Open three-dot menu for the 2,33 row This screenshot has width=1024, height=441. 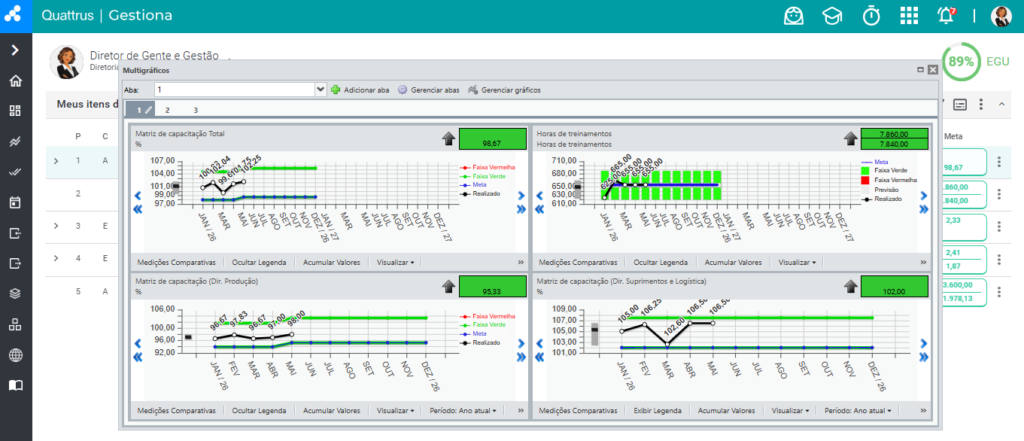999,226
